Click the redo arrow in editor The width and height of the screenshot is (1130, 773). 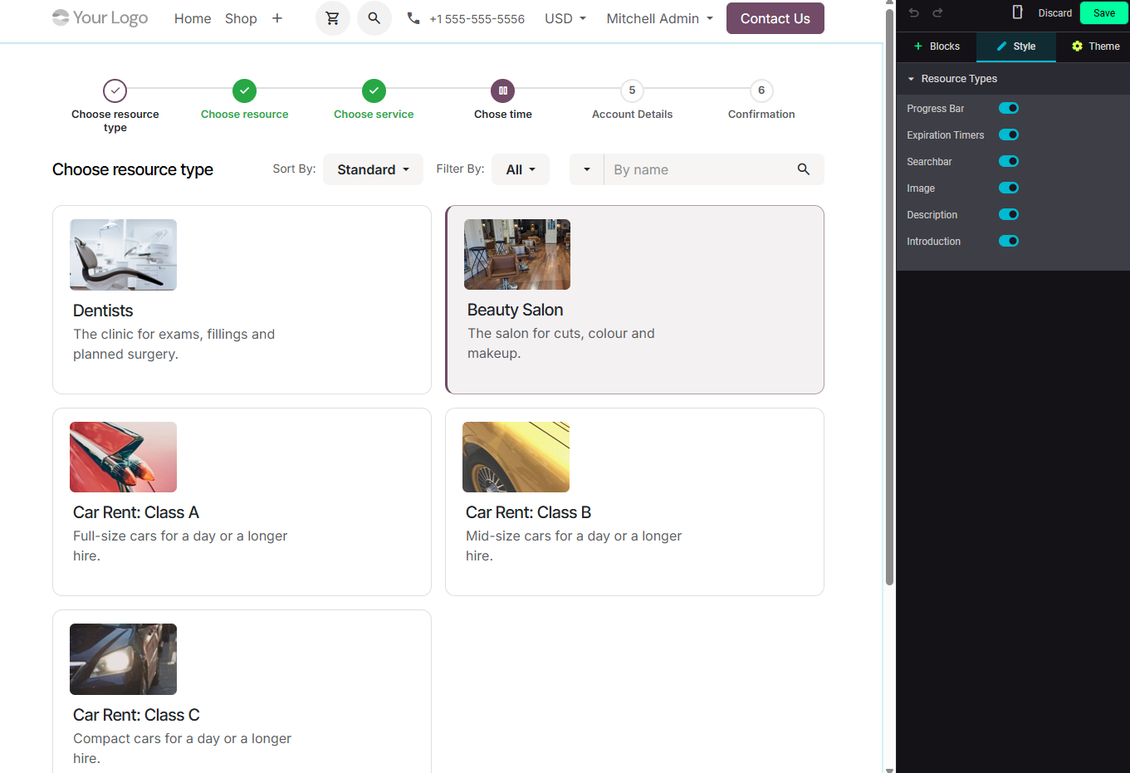(938, 13)
